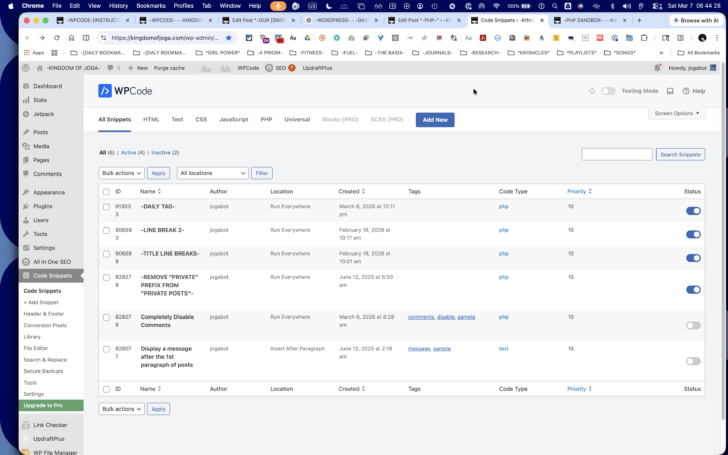The image size is (728, 455).
Task: Focus the snippet search input field
Action: point(617,155)
